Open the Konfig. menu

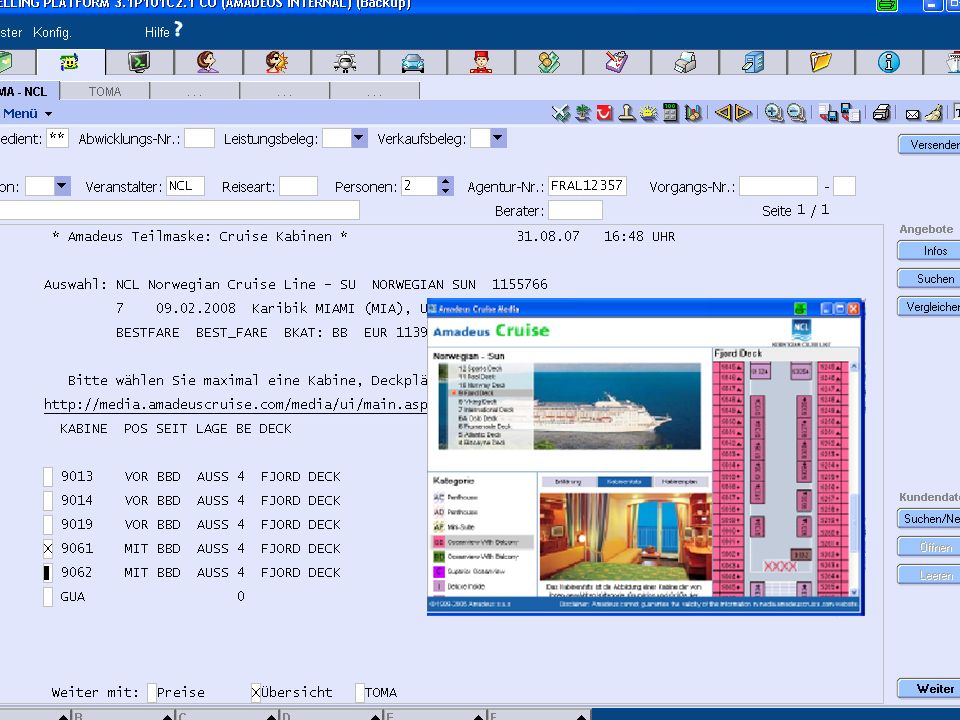[x=52, y=32]
